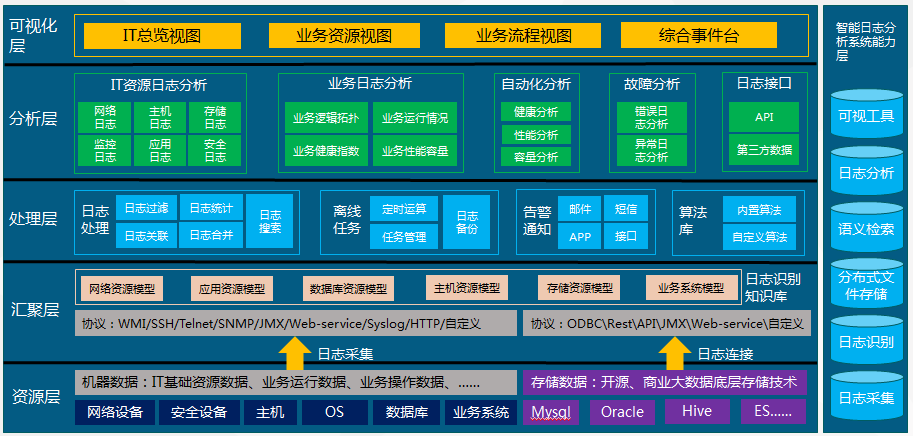Viewport: 913px width, 436px height.
Task: Select the 容量分析 block
Action: click(x=536, y=157)
